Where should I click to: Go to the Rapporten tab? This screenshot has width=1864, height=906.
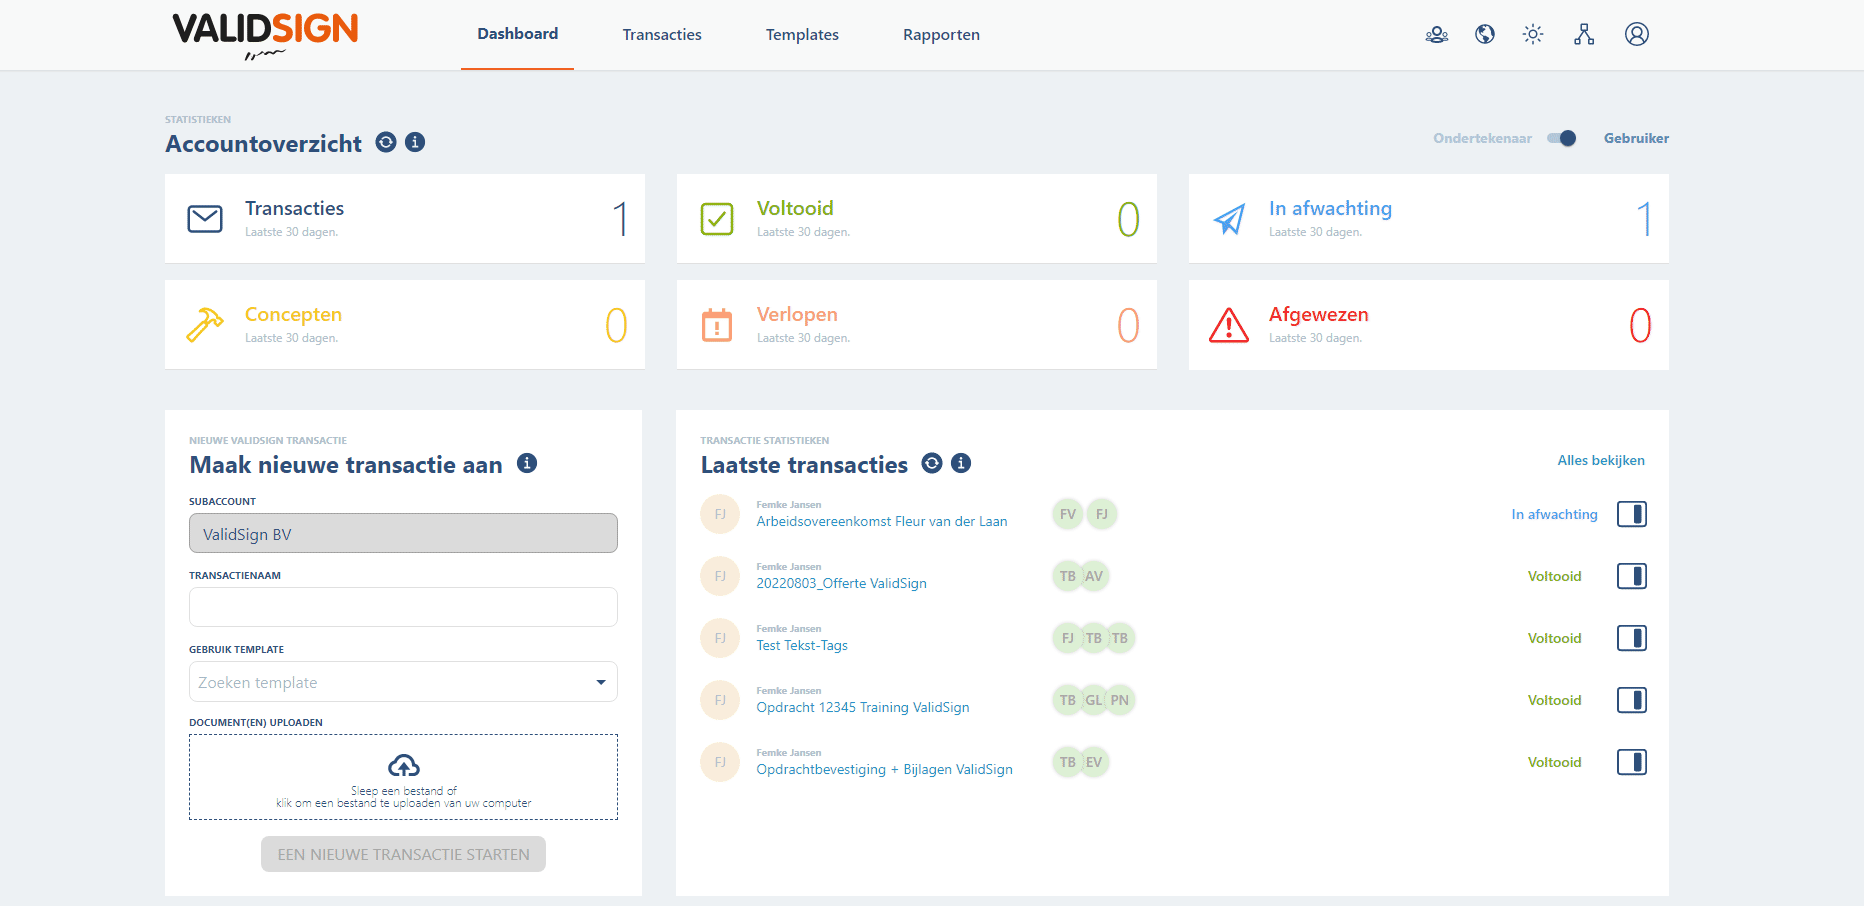pos(941,35)
